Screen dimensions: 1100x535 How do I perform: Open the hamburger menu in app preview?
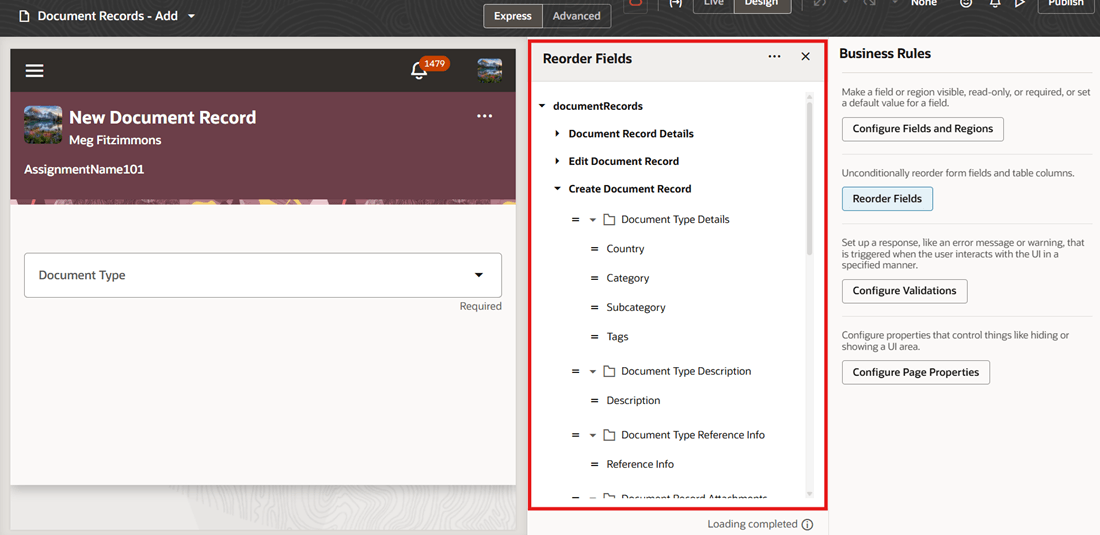pos(34,71)
